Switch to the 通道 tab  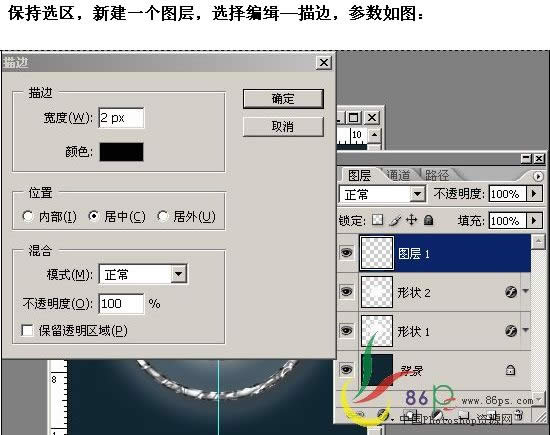click(x=398, y=175)
